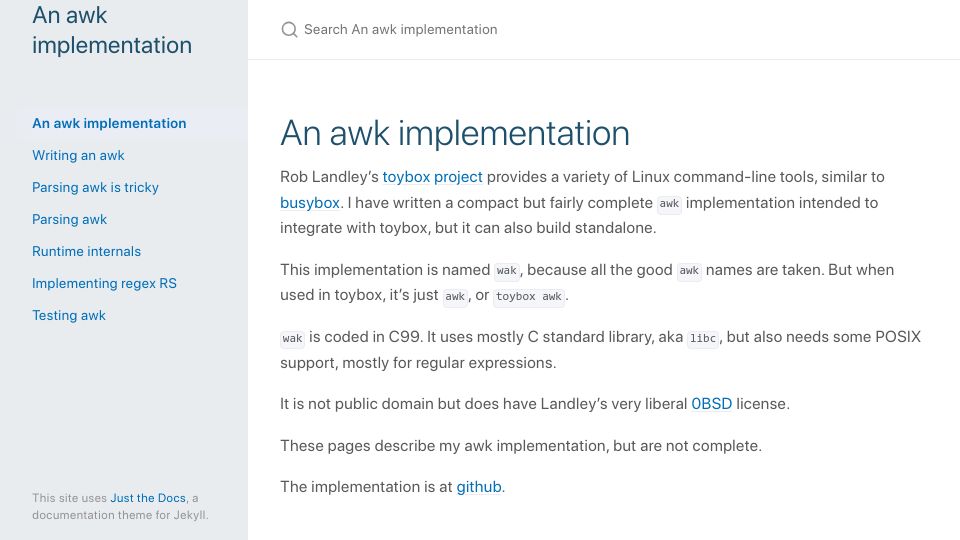Open the busybox link
The width and height of the screenshot is (960, 540).
click(310, 203)
